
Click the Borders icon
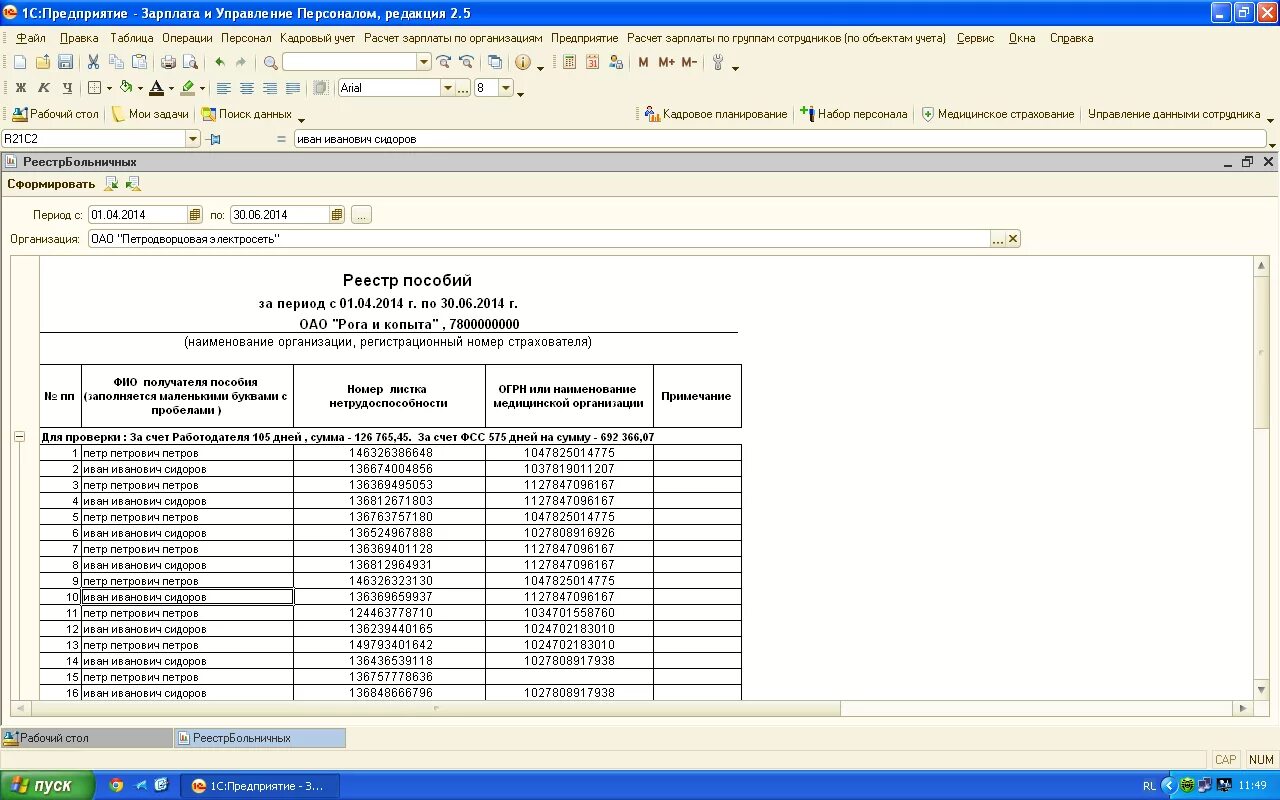coord(94,88)
